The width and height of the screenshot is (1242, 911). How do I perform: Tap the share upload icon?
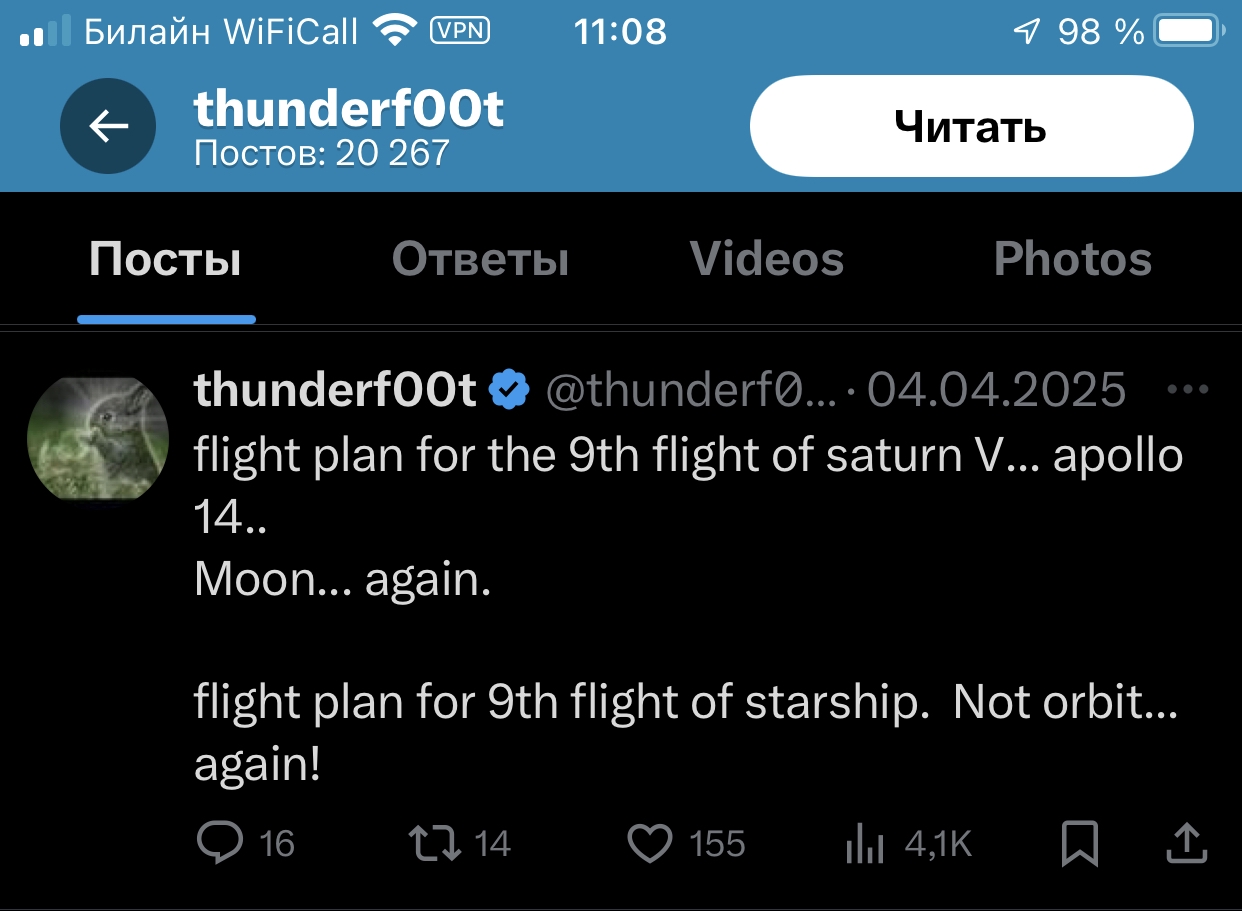(x=1187, y=843)
